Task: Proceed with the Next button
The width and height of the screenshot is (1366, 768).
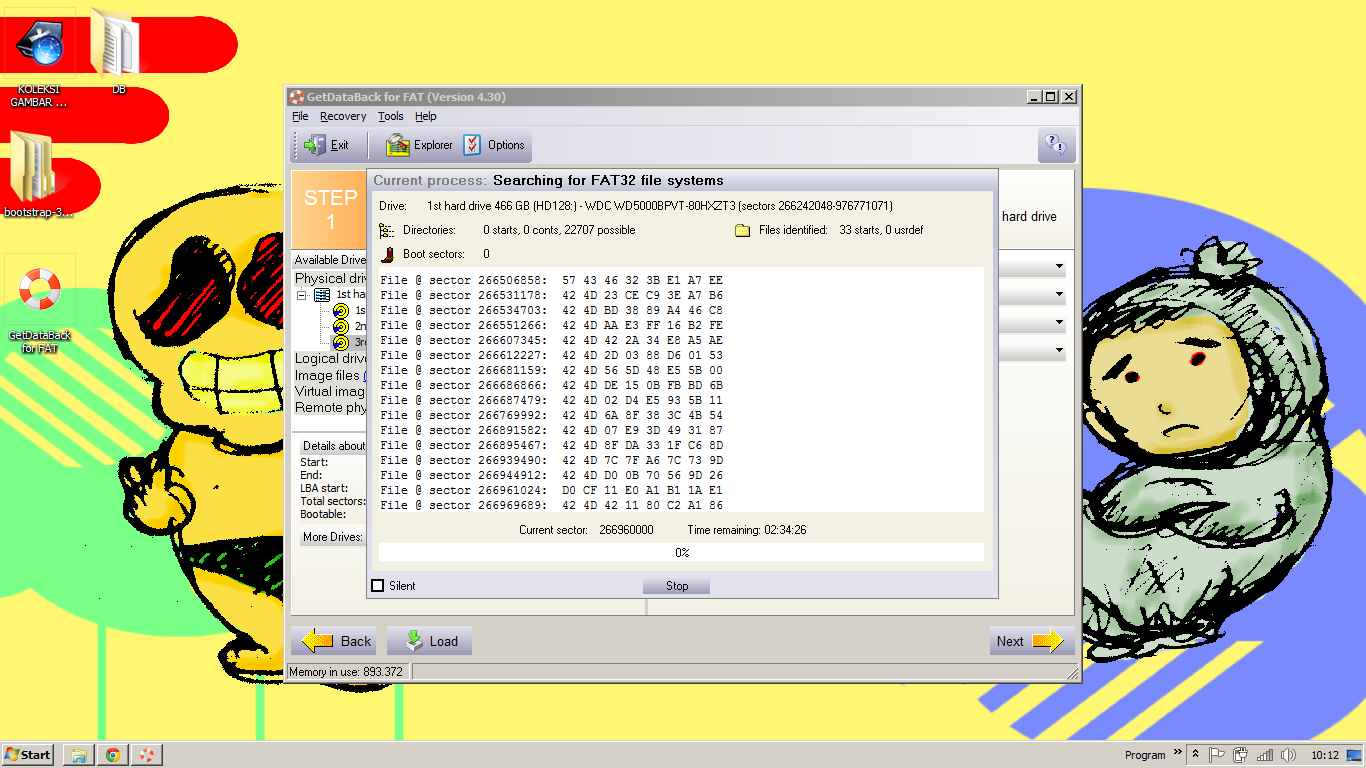Action: tap(1031, 641)
